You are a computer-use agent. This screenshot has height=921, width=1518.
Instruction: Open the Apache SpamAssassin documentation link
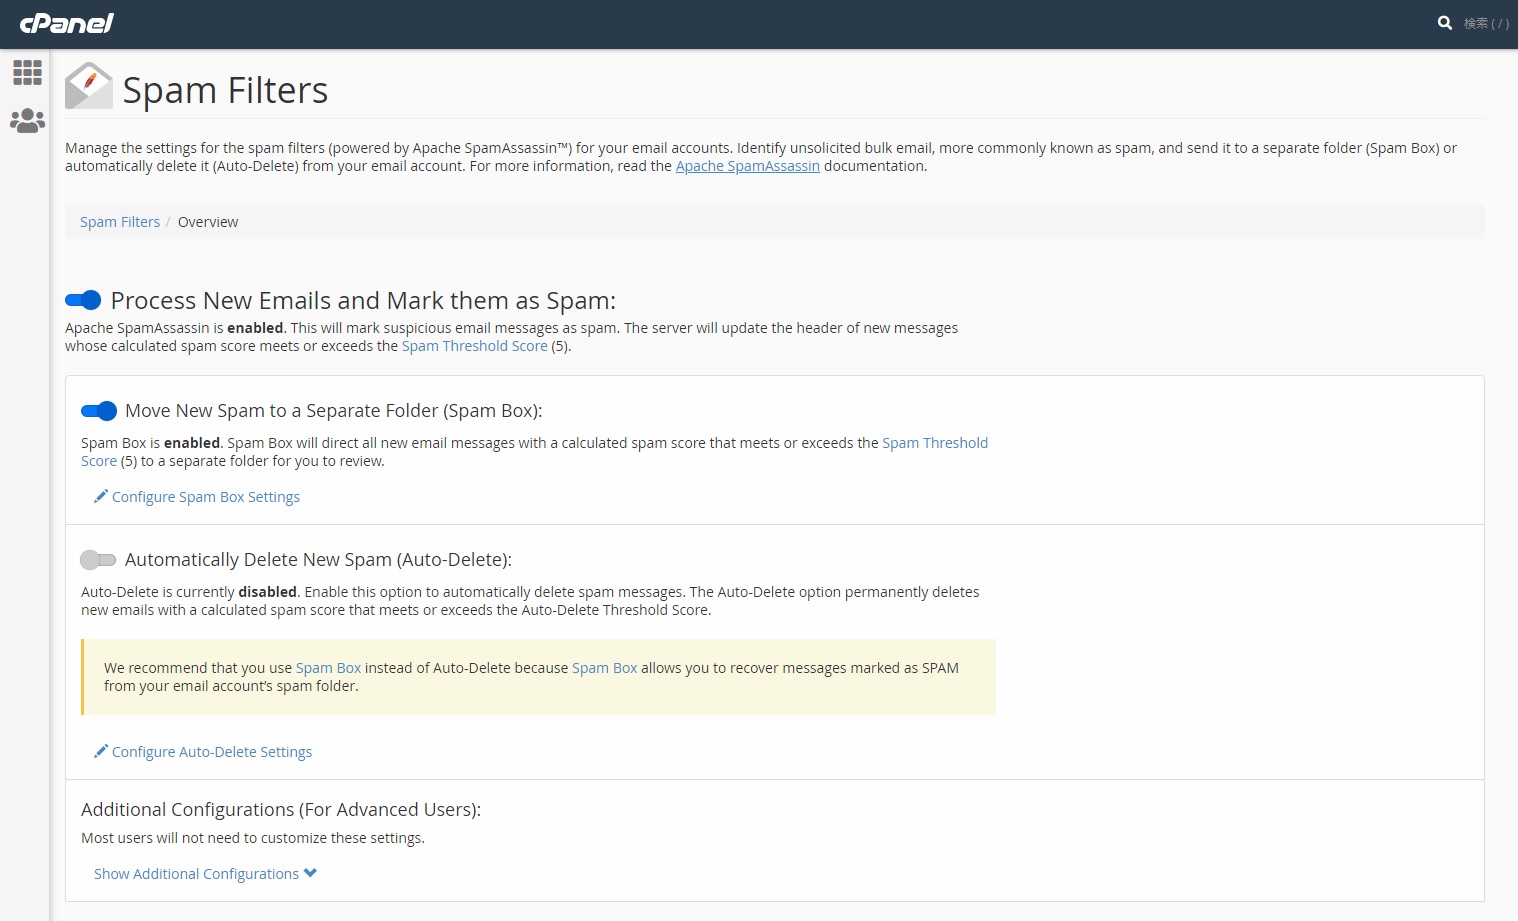747,166
